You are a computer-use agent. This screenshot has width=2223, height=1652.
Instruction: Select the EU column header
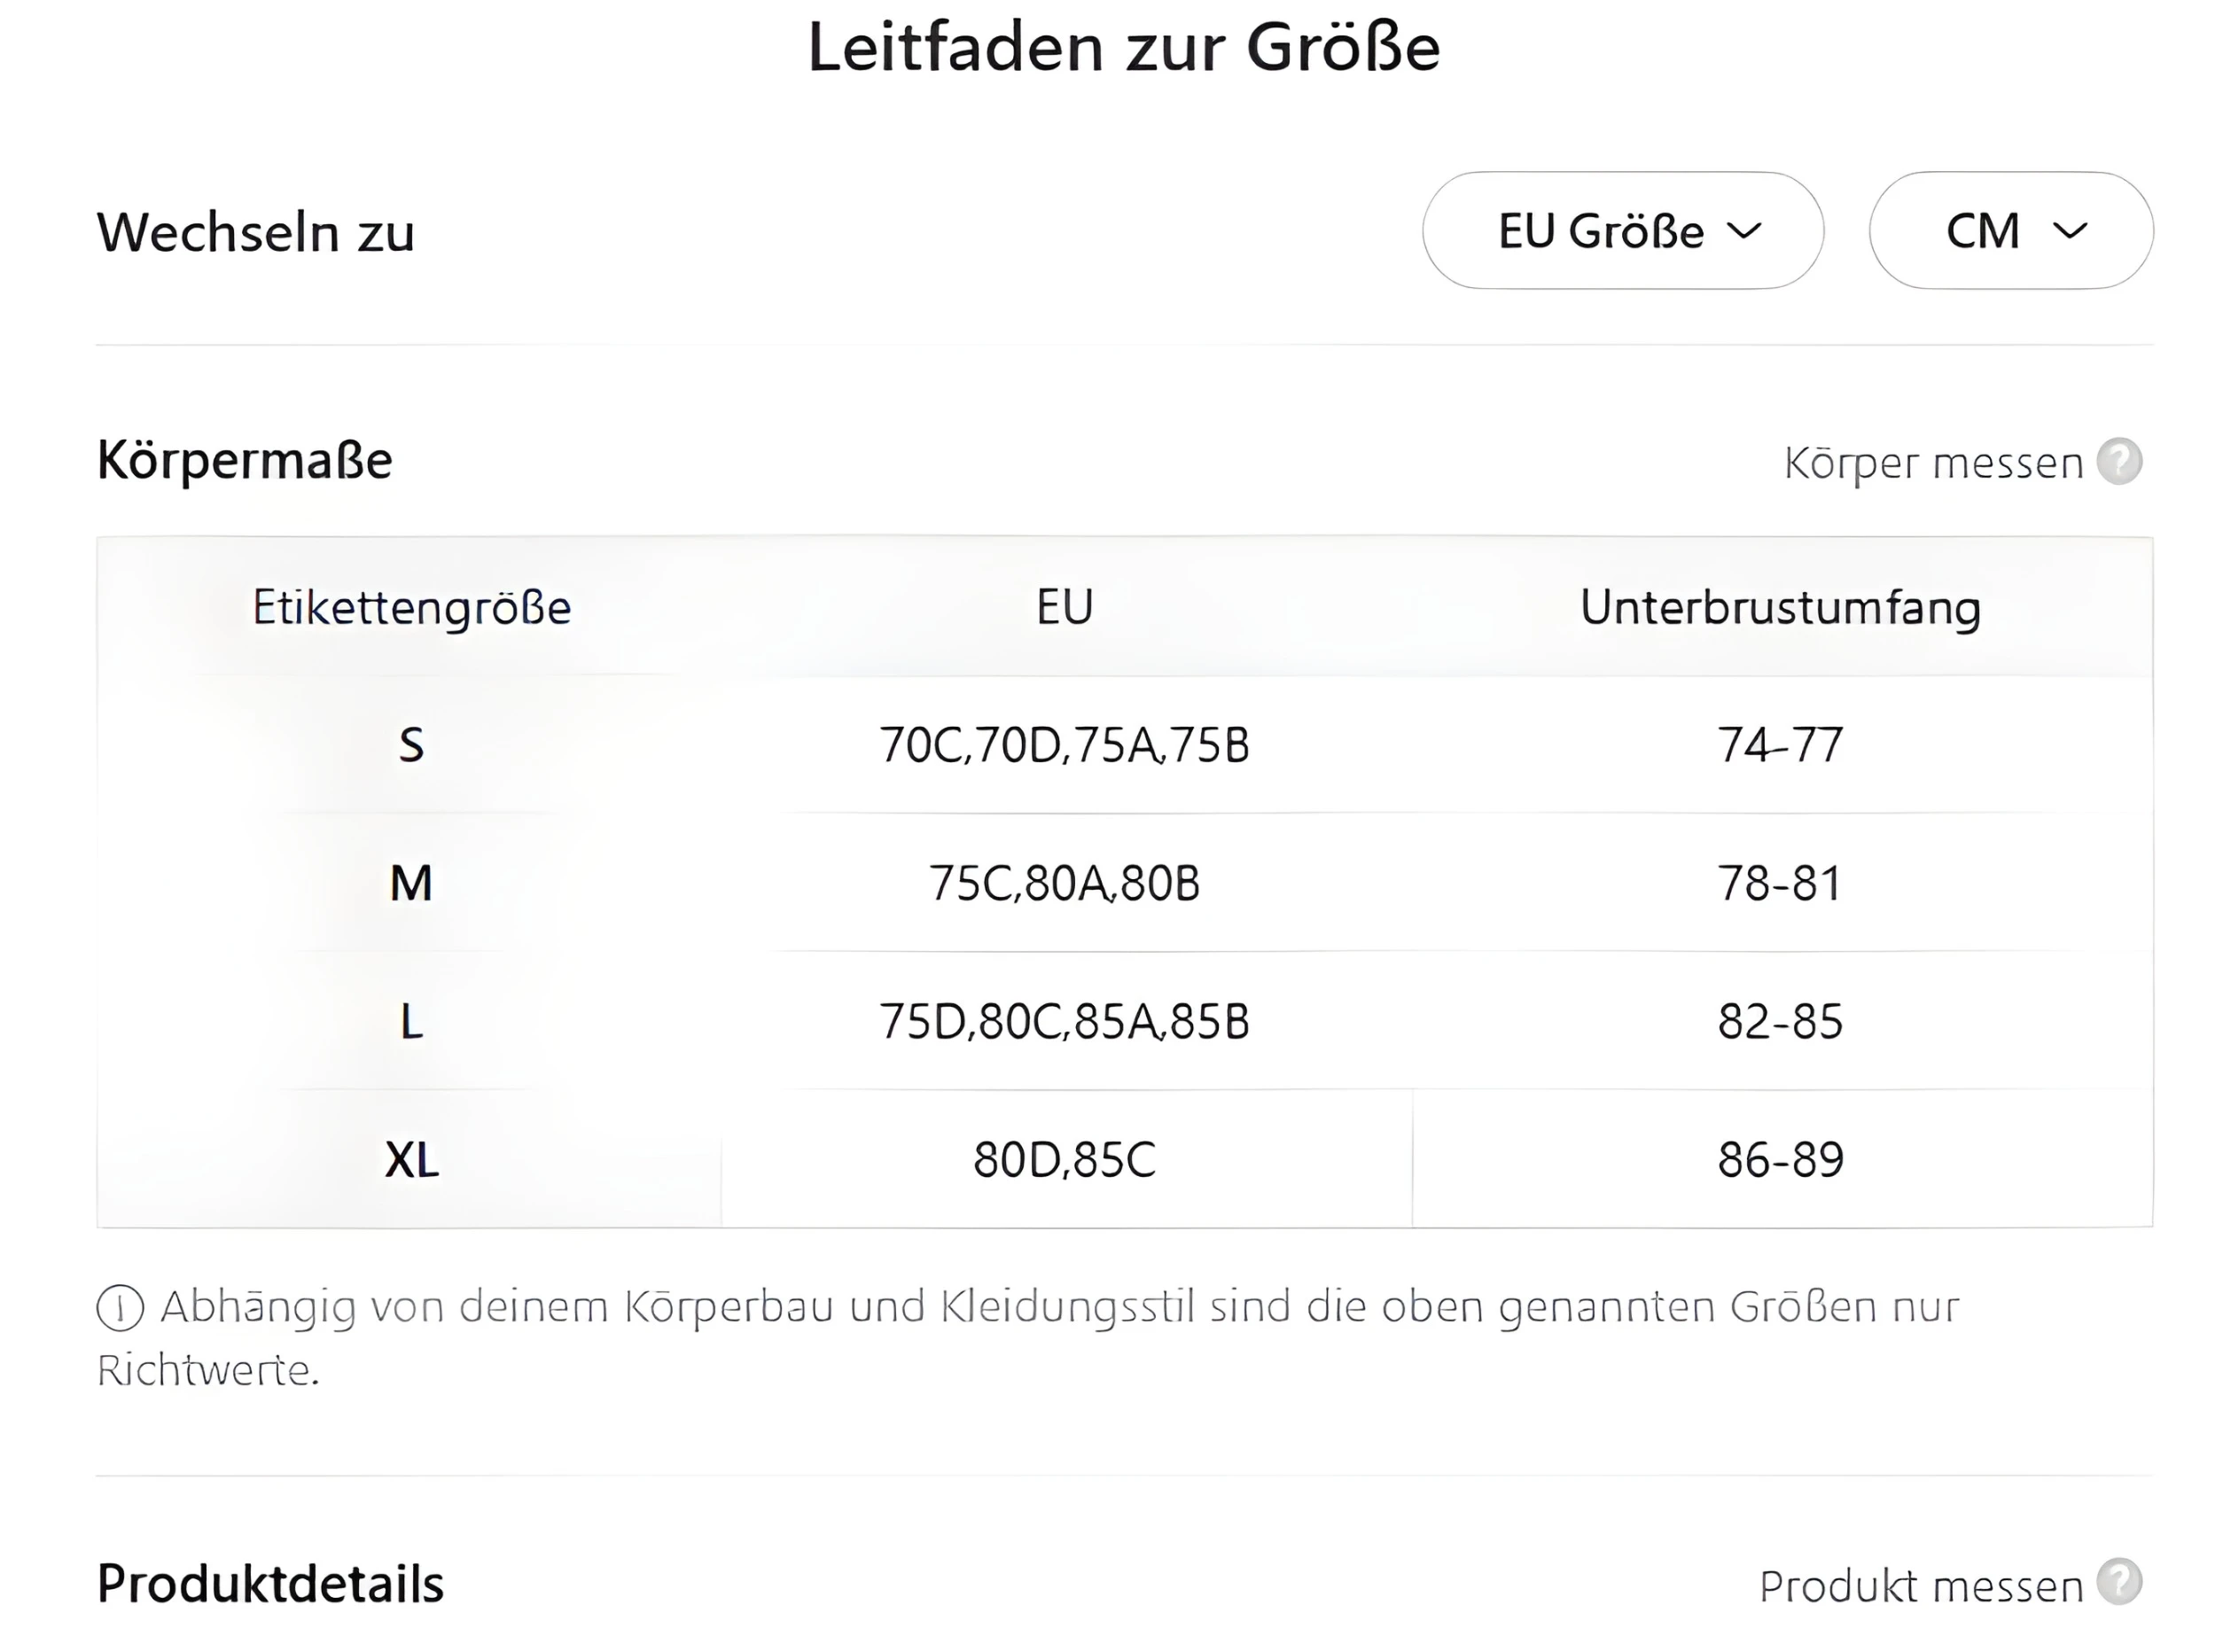(1065, 607)
